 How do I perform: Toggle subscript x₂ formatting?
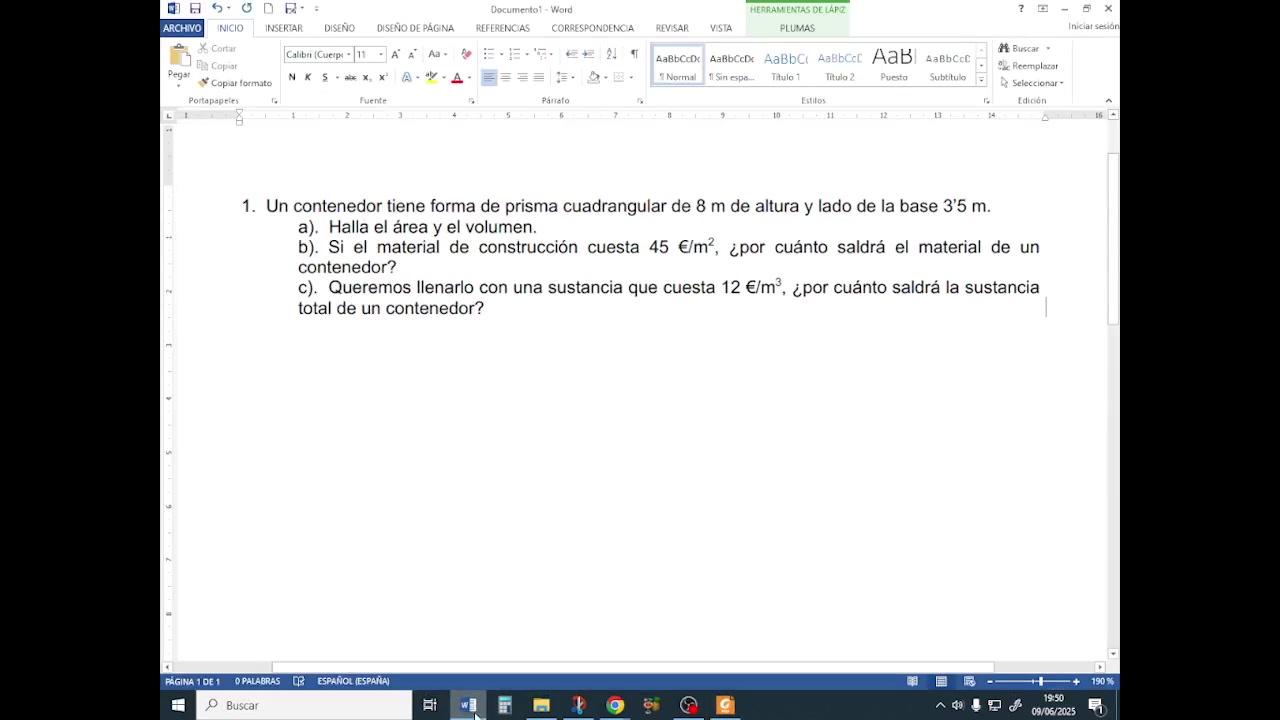(x=367, y=77)
